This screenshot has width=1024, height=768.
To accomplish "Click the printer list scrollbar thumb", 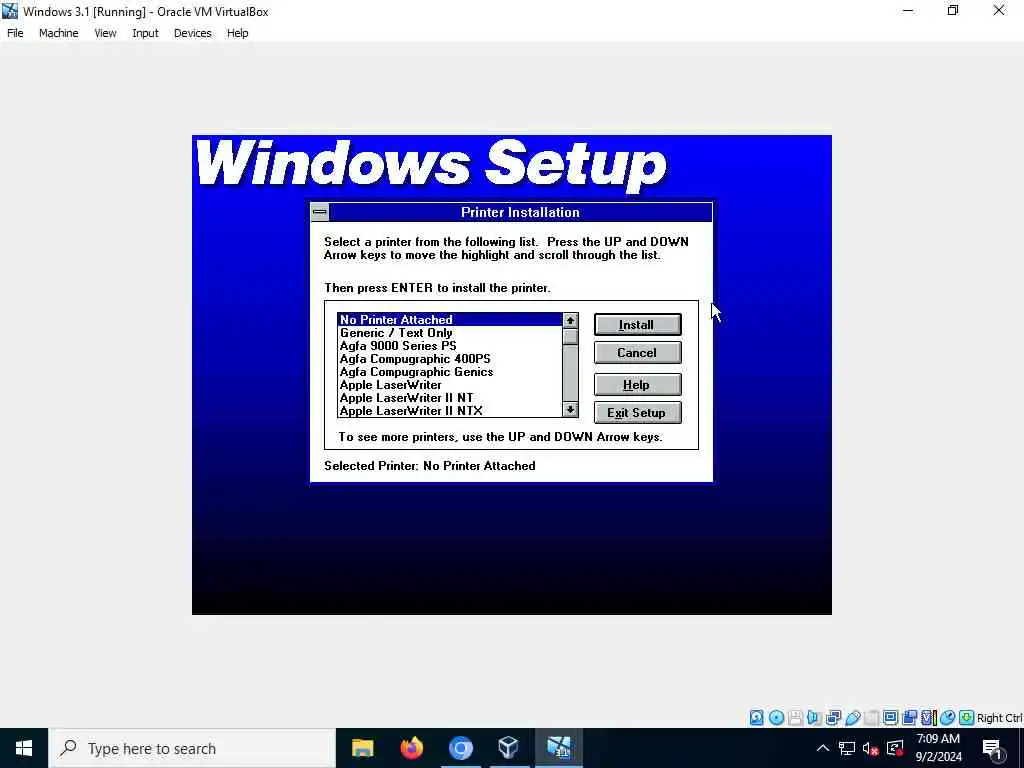I will point(570,336).
